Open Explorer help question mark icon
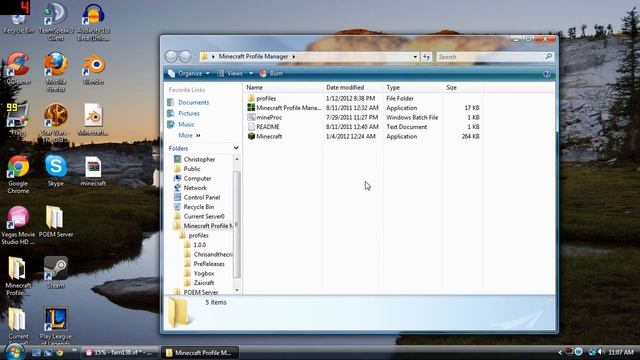Viewport: 640px width, 360px height. (x=547, y=73)
